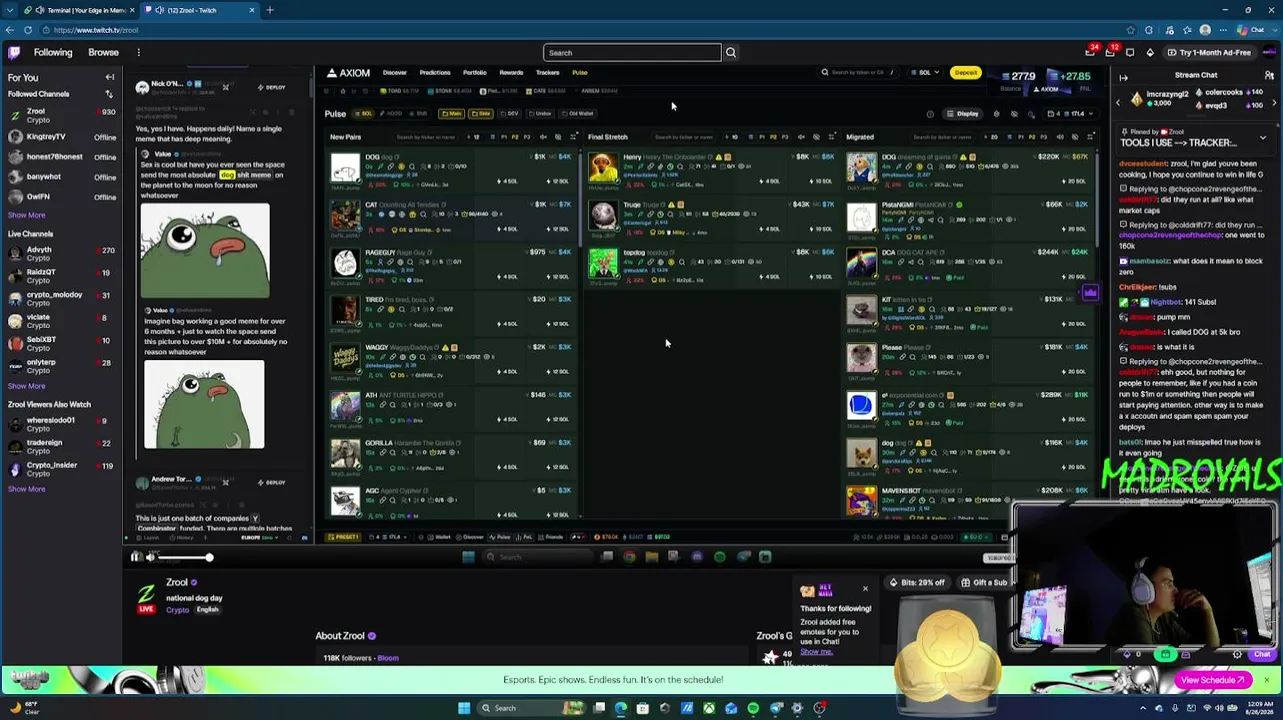Adjust the stream volume slider
This screenshot has height=720, width=1283.
tap(185, 557)
